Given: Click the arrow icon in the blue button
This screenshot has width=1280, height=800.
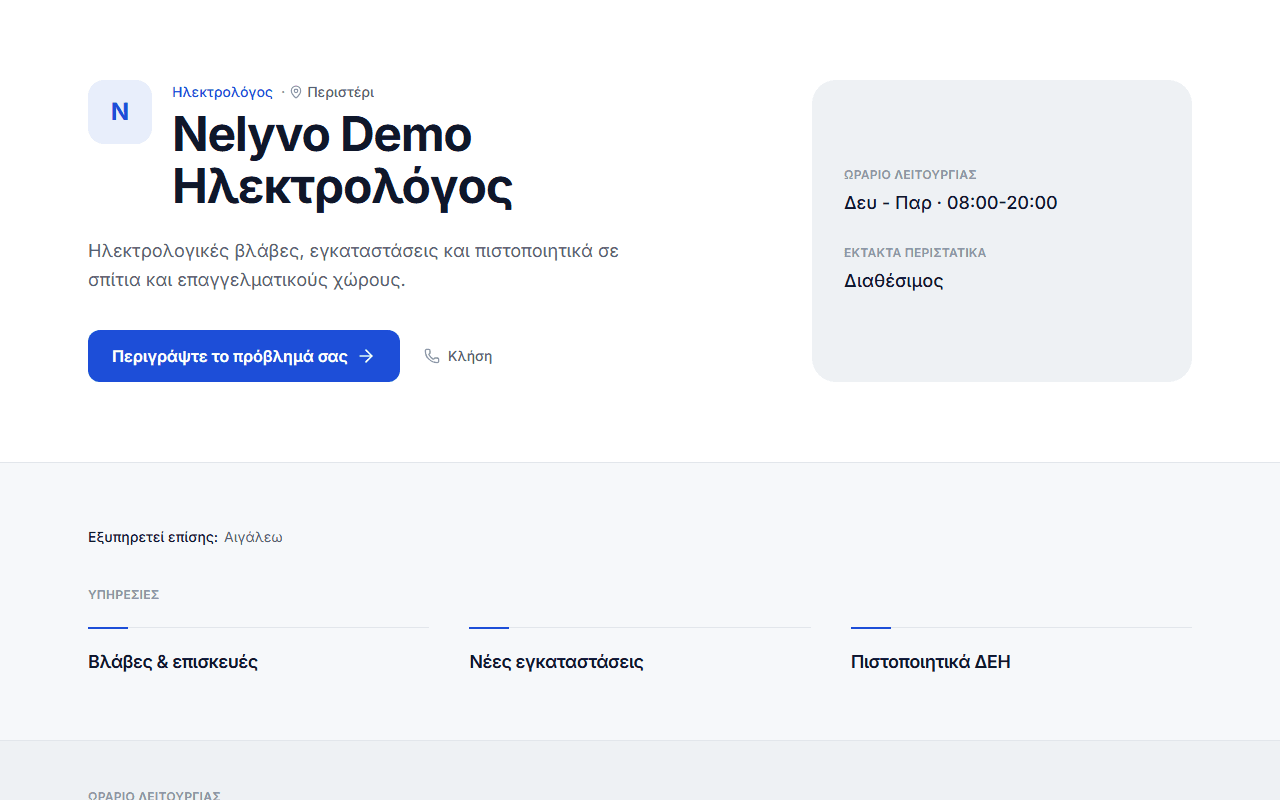Looking at the screenshot, I should (x=366, y=356).
